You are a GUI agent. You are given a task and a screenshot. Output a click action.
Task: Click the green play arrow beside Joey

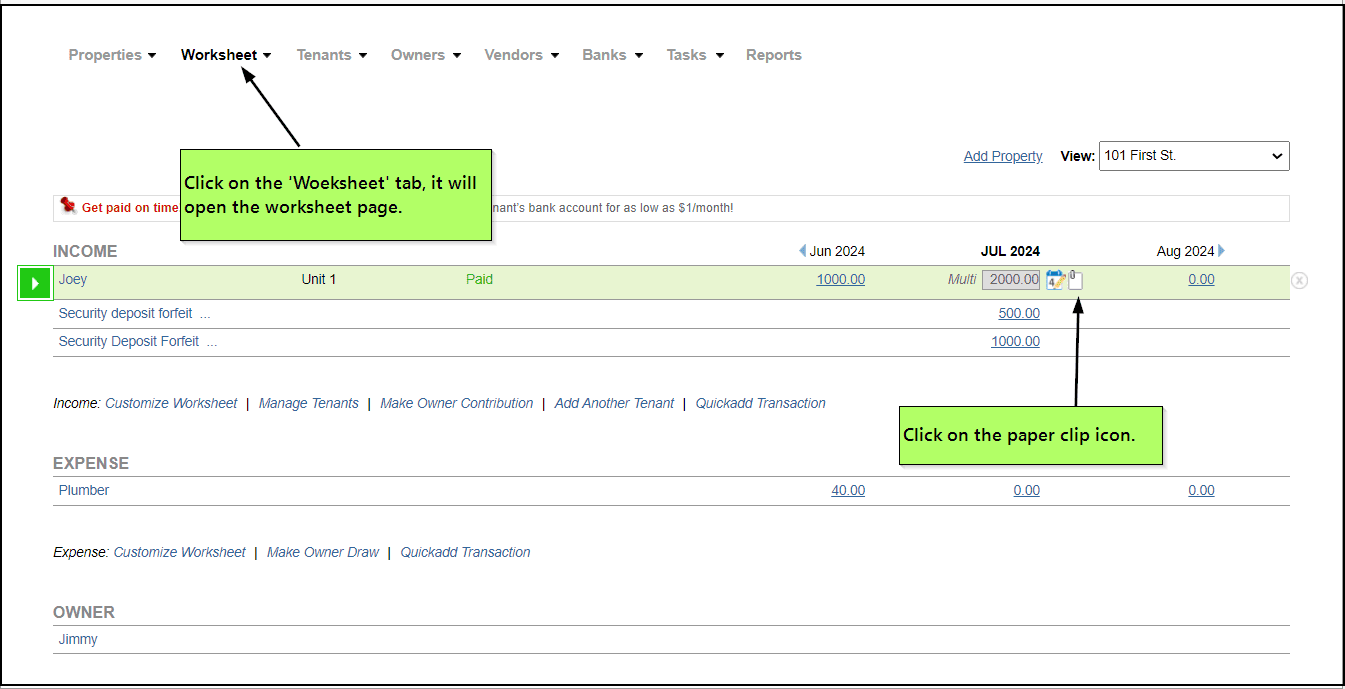(34, 283)
